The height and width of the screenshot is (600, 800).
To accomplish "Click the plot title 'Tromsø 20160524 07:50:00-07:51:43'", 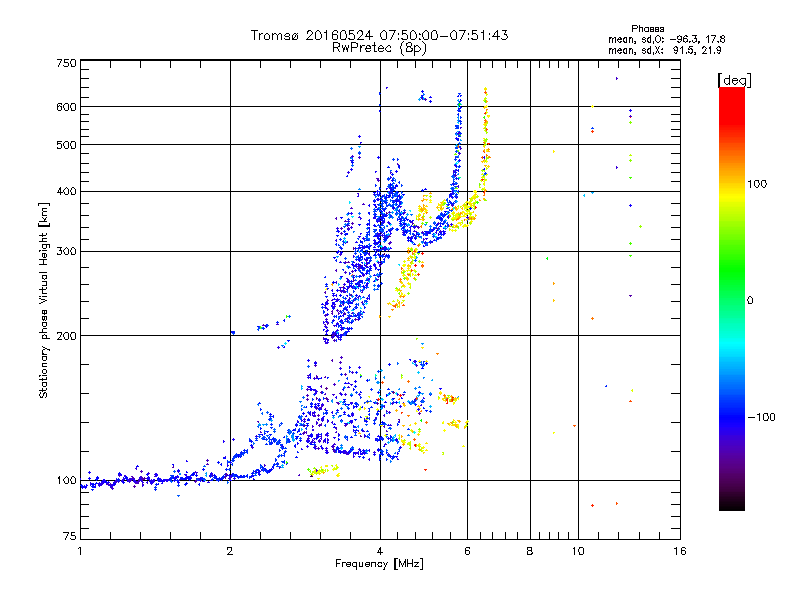I will 379,35.
